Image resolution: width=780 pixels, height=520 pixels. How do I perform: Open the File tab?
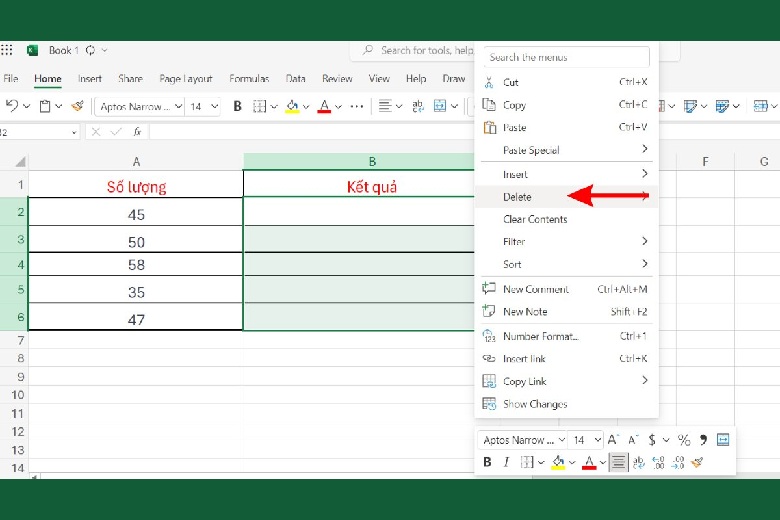10,79
